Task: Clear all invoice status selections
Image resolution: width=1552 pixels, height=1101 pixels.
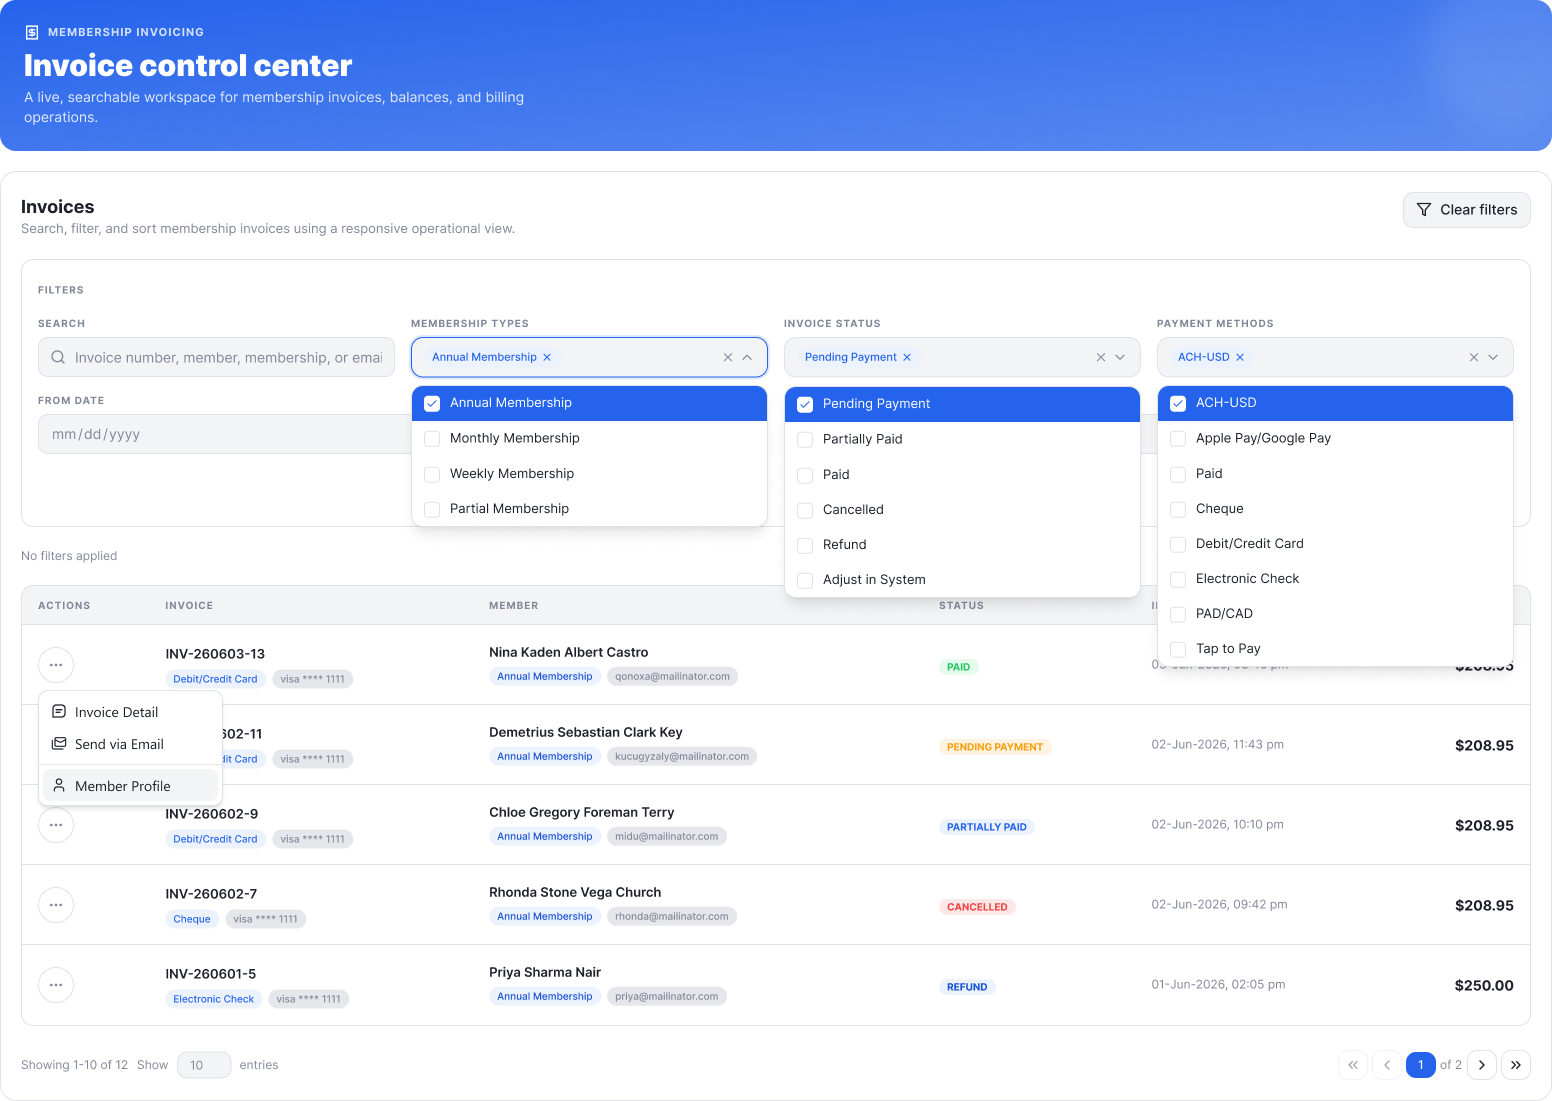Action: coord(1101,357)
